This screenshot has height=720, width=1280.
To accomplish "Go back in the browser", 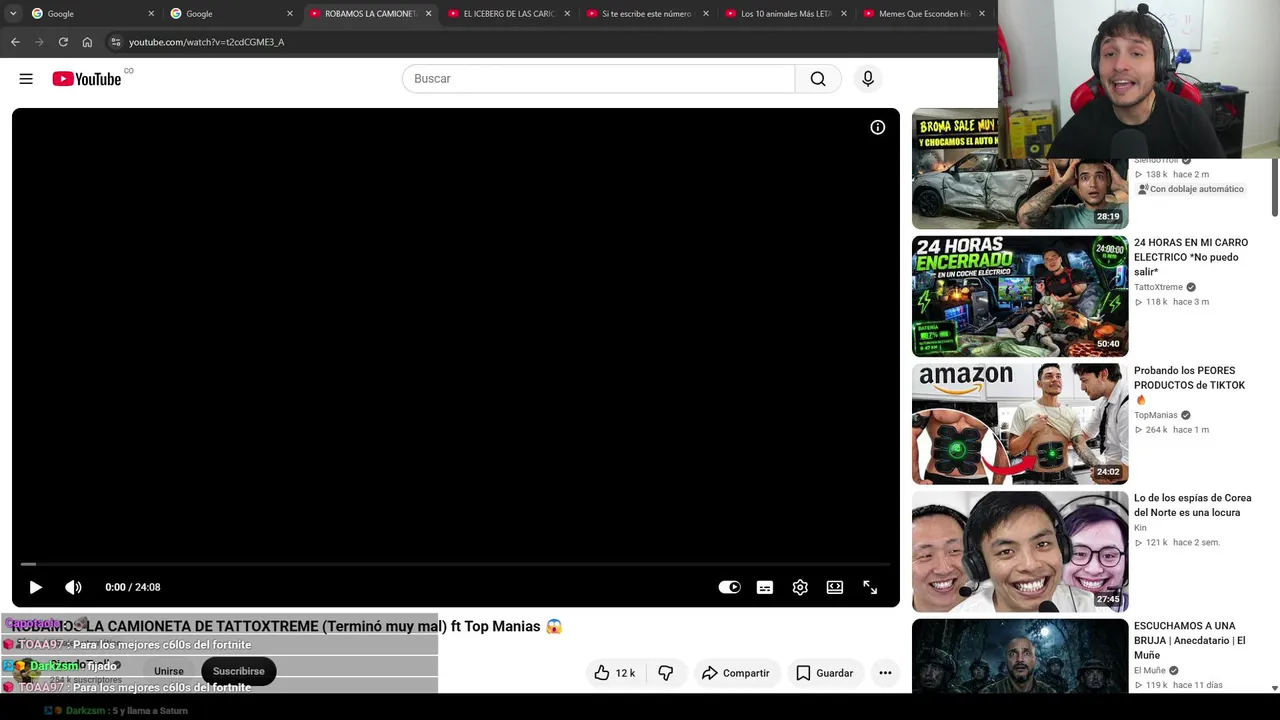I will [x=15, y=42].
